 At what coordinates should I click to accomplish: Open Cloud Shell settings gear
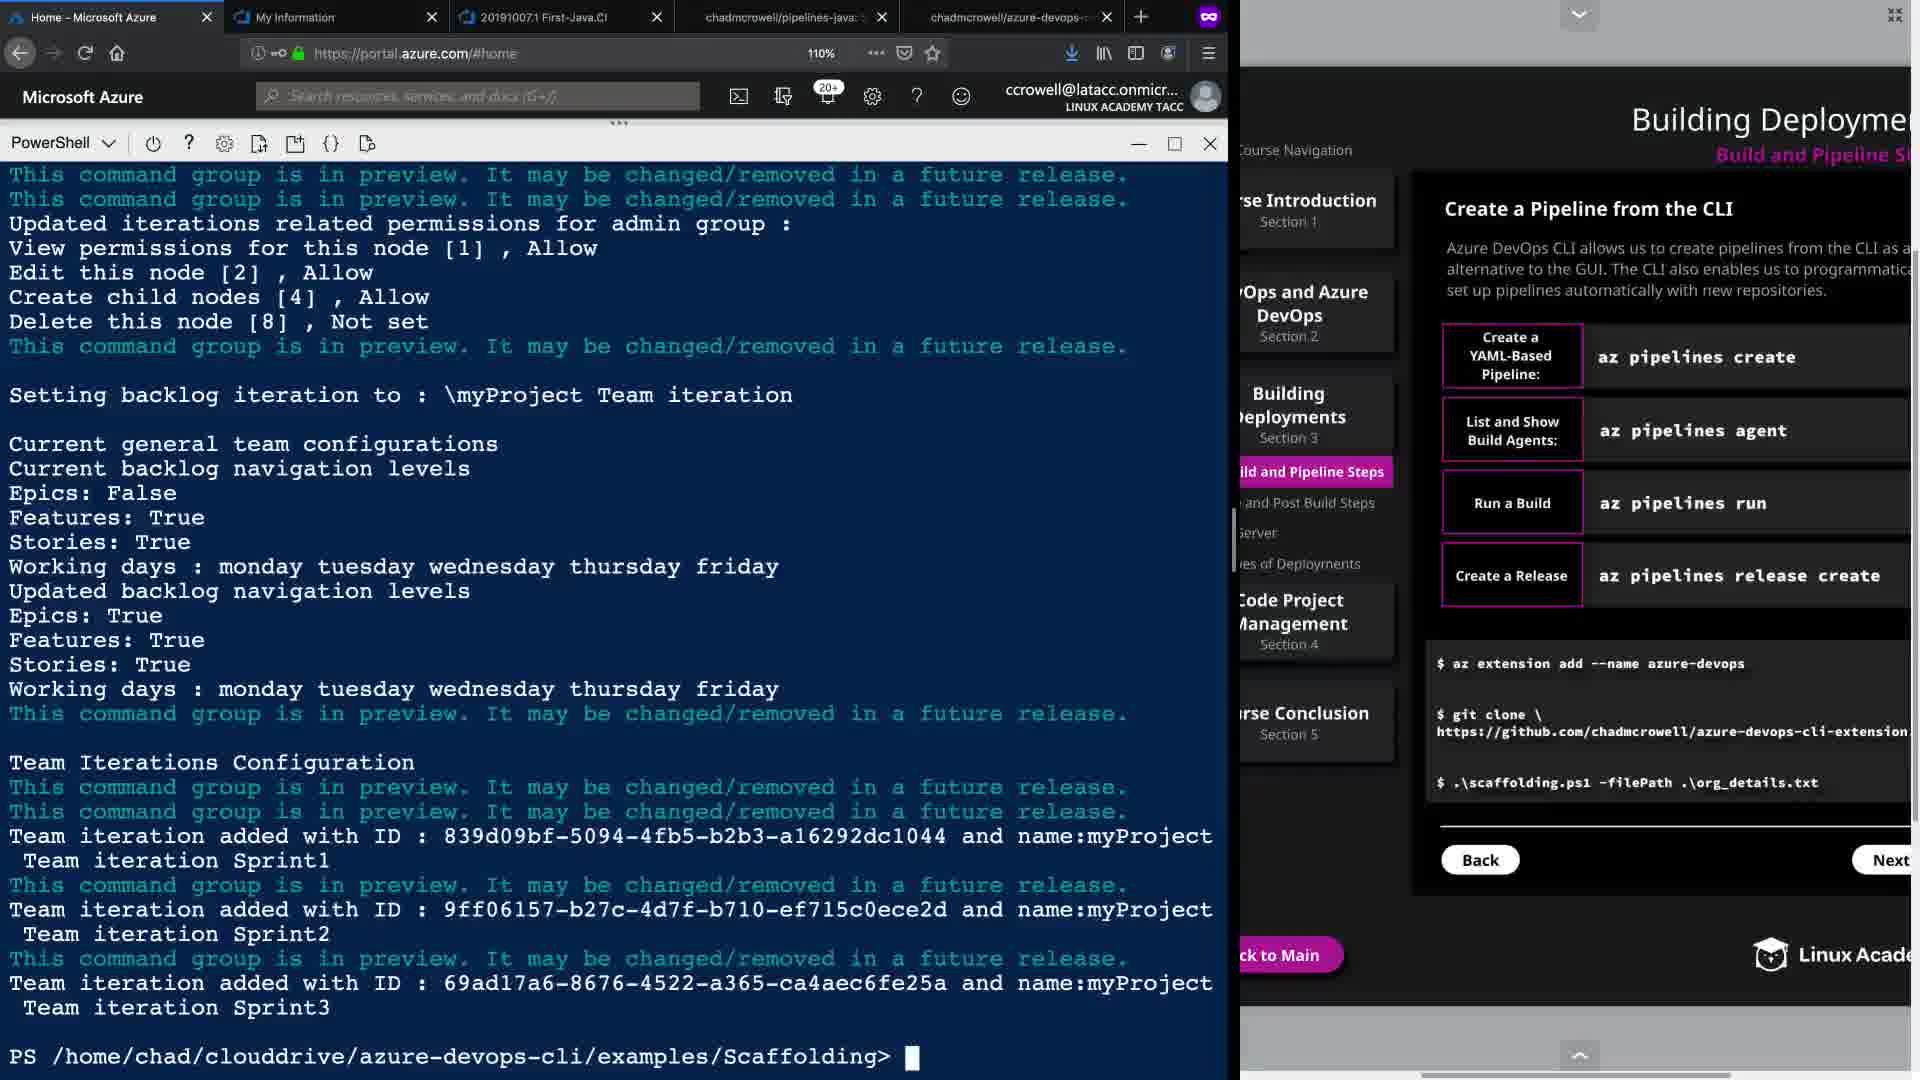tap(224, 144)
